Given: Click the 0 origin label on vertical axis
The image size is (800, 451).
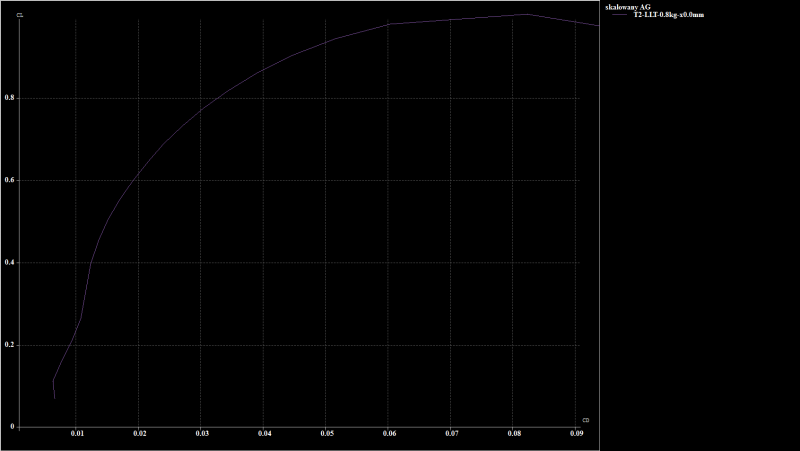Looking at the screenshot, I should [12, 427].
